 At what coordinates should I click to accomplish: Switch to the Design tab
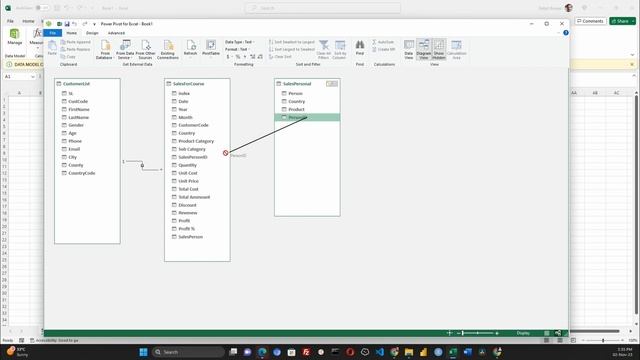pos(92,33)
